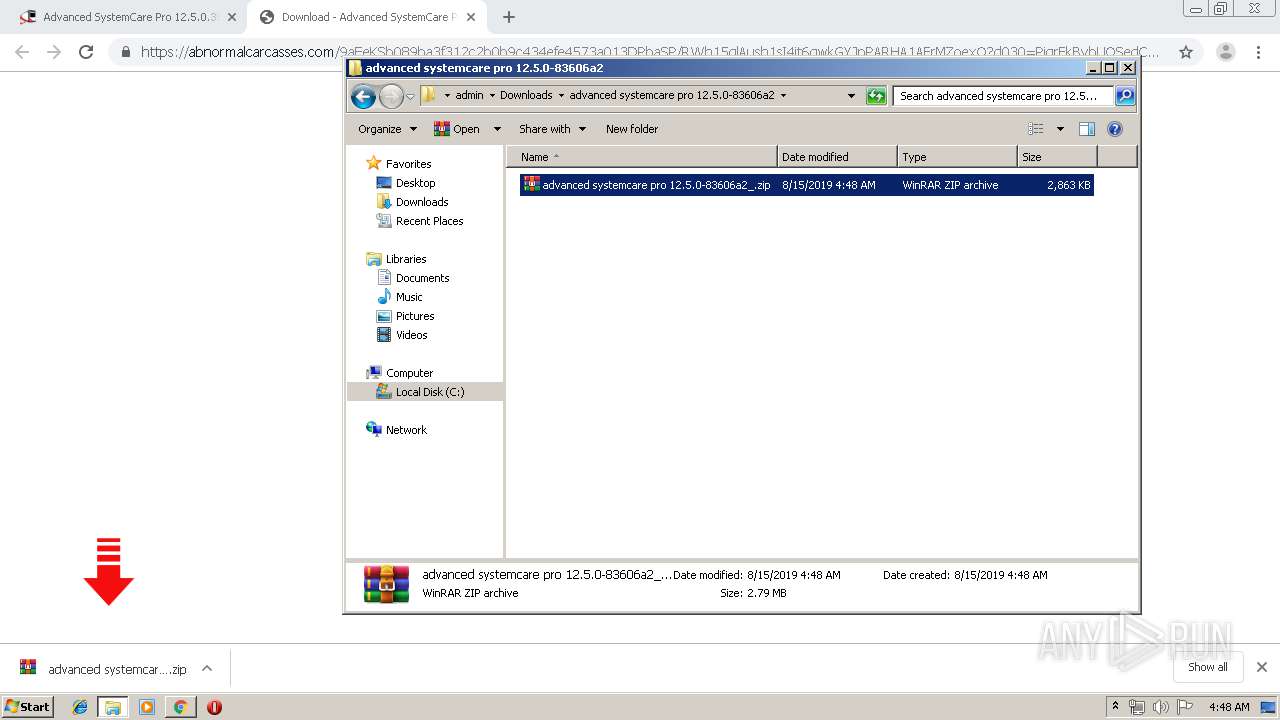Expand the arrow after Downloads in the breadcrumb
The height and width of the screenshot is (720, 1280).
560,96
